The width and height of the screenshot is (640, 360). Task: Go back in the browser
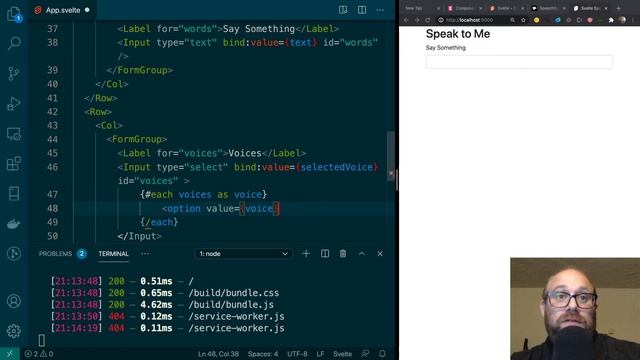tap(406, 20)
